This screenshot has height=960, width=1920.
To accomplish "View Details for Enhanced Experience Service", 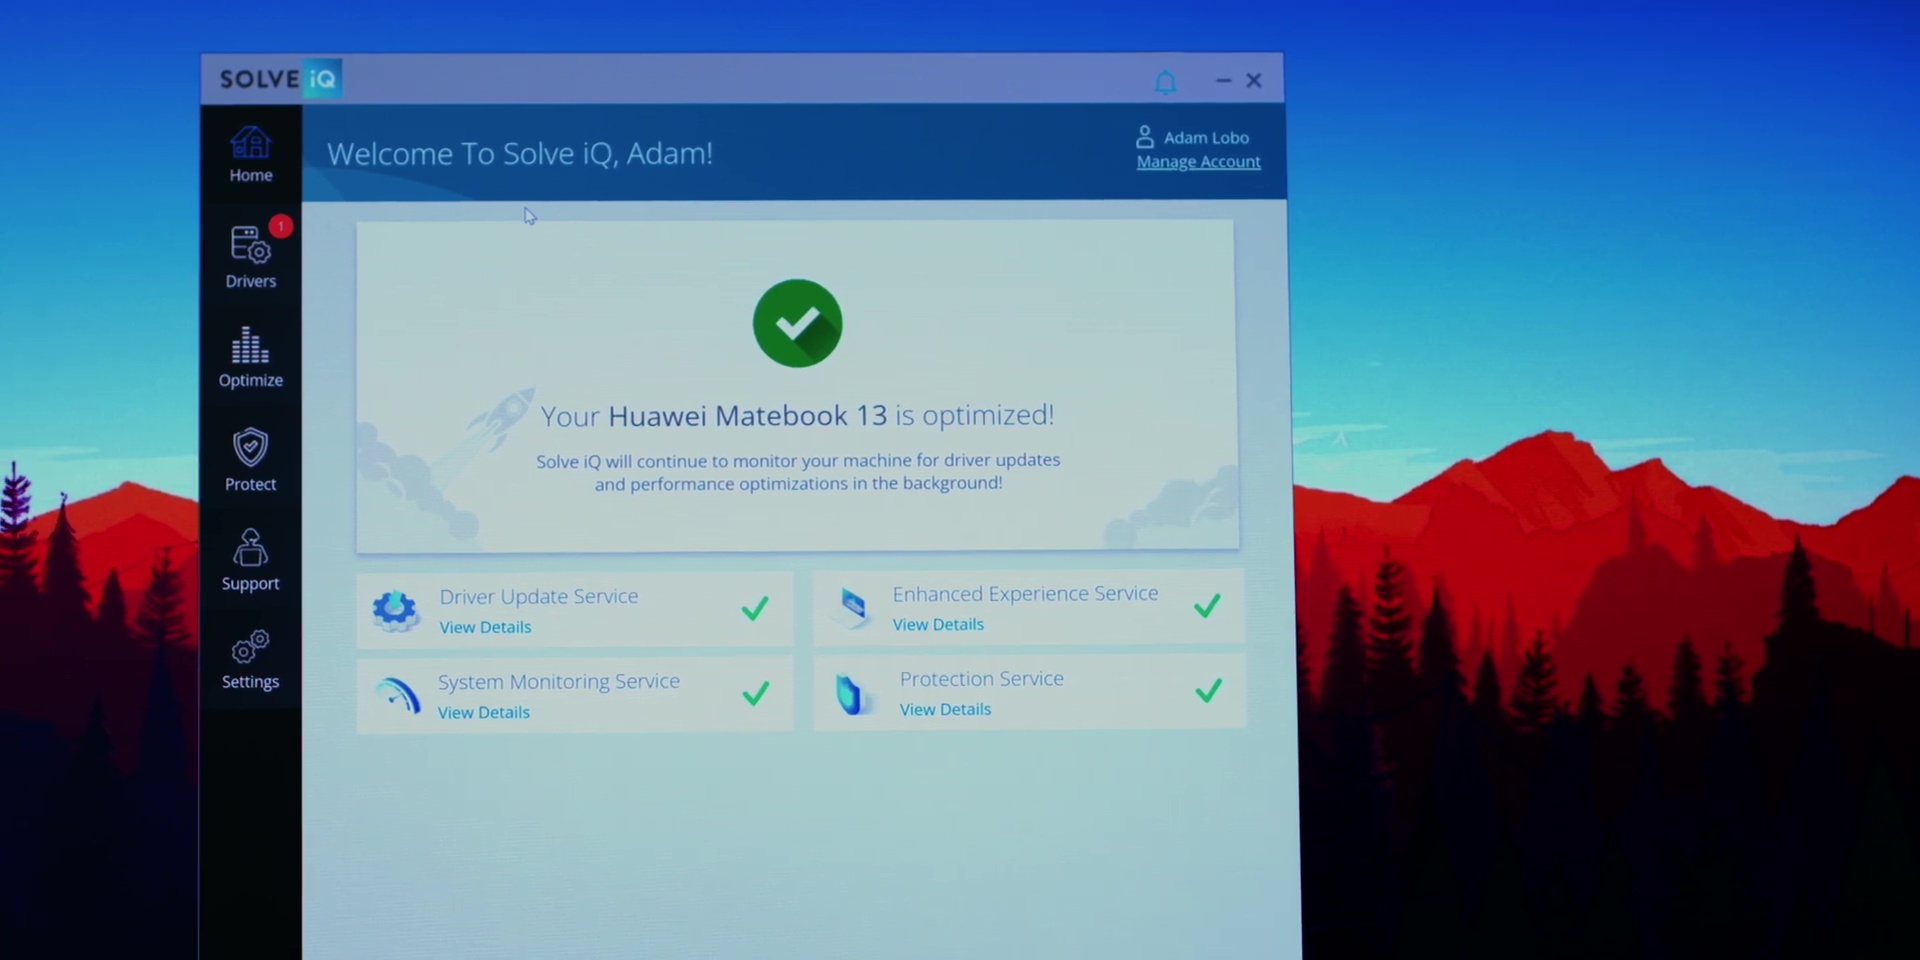I will tap(938, 624).
